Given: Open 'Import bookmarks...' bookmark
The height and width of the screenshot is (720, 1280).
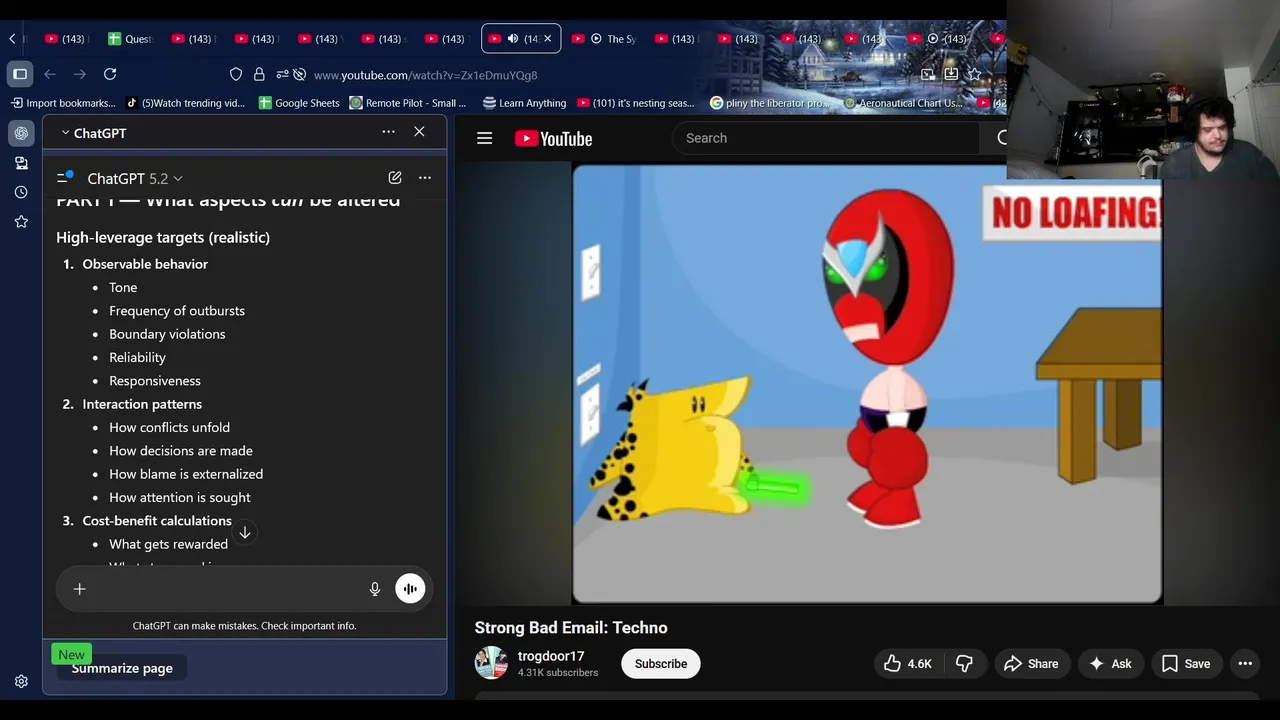Looking at the screenshot, I should 64,103.
